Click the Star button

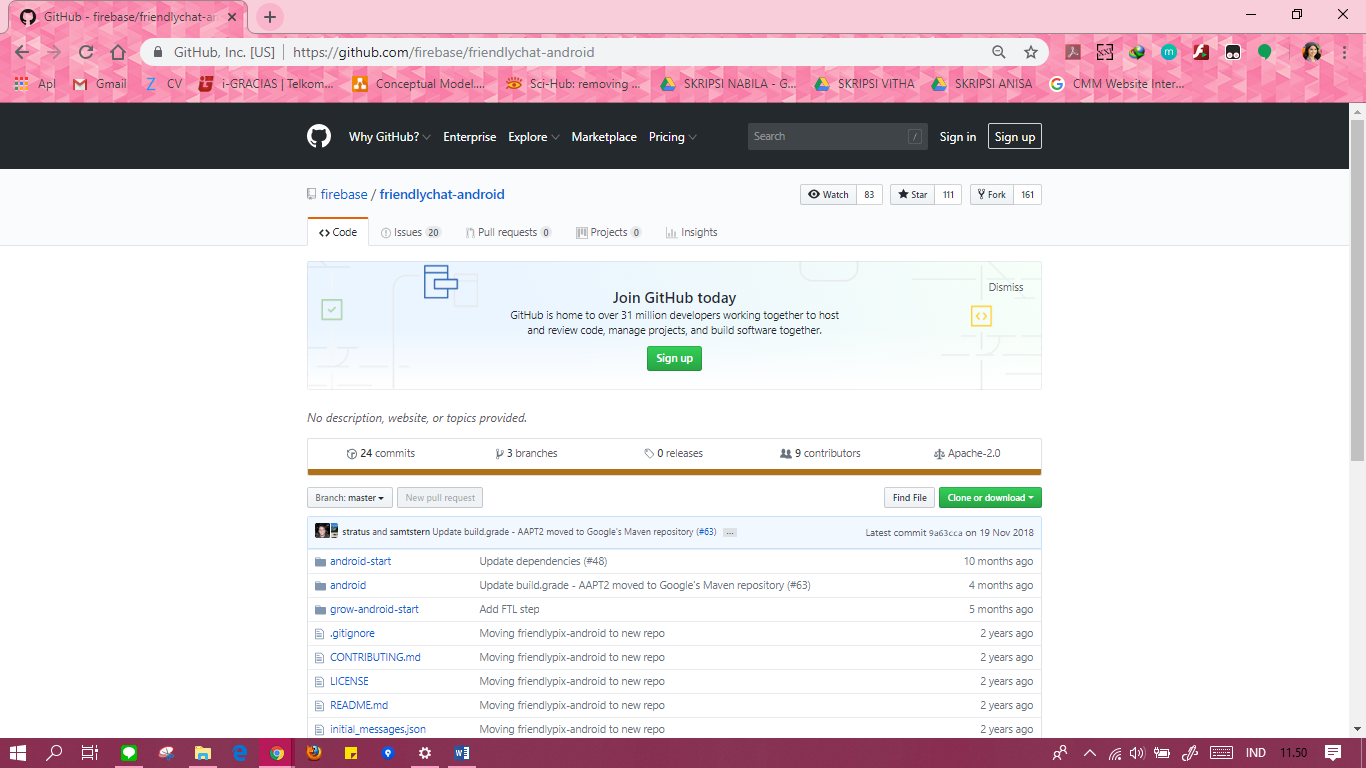click(x=912, y=195)
